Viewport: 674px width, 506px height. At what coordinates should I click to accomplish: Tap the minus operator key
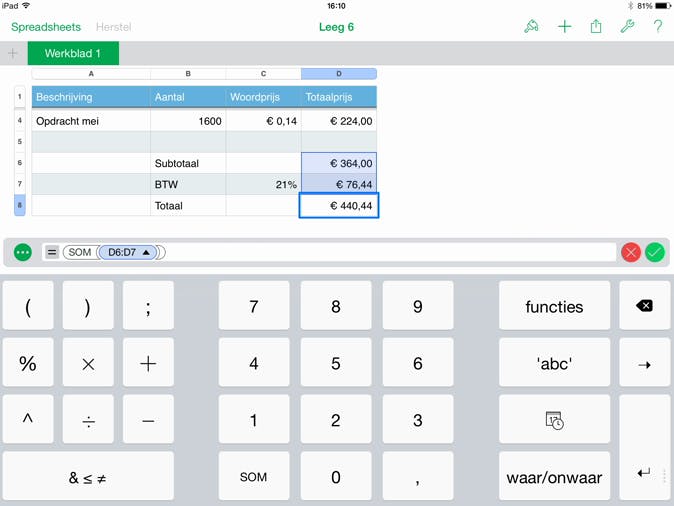[x=148, y=420]
